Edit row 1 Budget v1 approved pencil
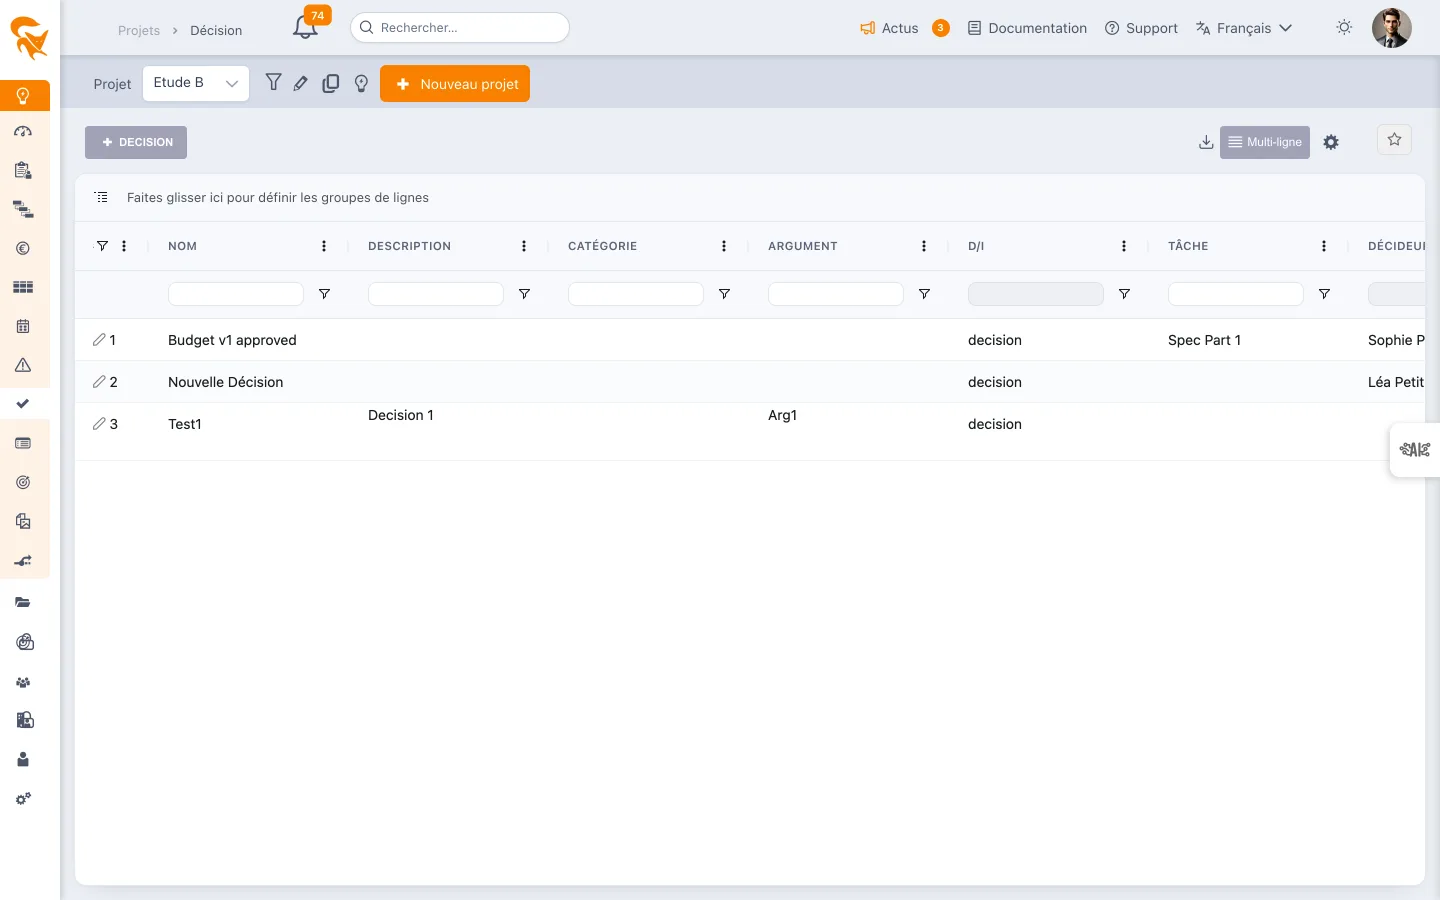 [99, 340]
